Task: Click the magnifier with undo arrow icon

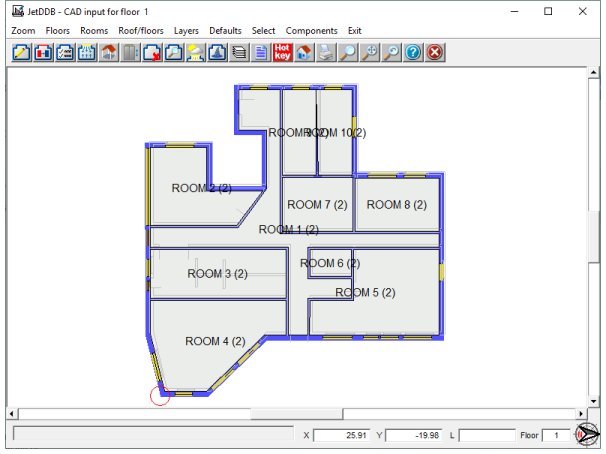Action: [392, 52]
